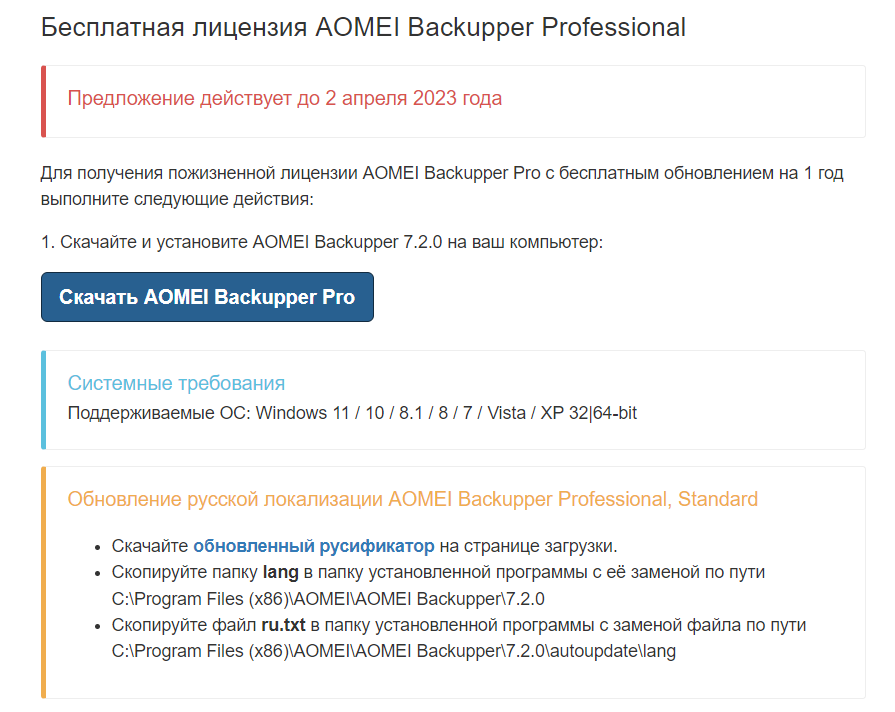Click the orange Обновление русской локализации heading
895x712 pixels.
pyautogui.click(x=412, y=499)
